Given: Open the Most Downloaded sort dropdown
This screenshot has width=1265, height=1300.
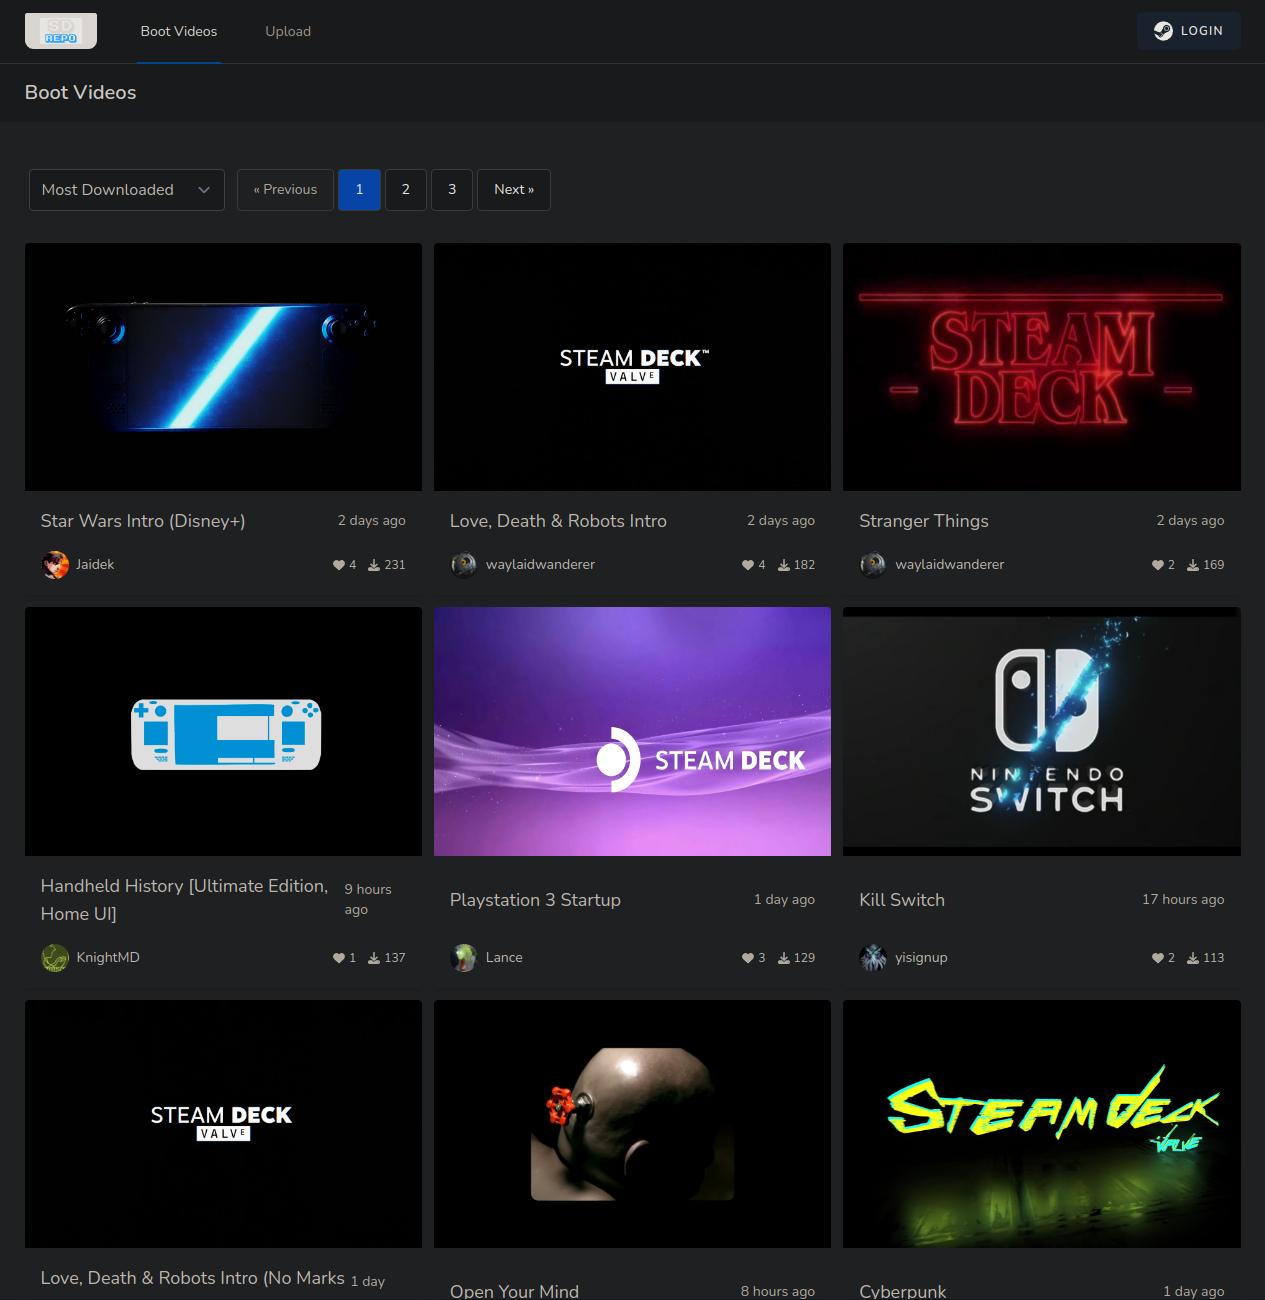Looking at the screenshot, I should coord(127,190).
